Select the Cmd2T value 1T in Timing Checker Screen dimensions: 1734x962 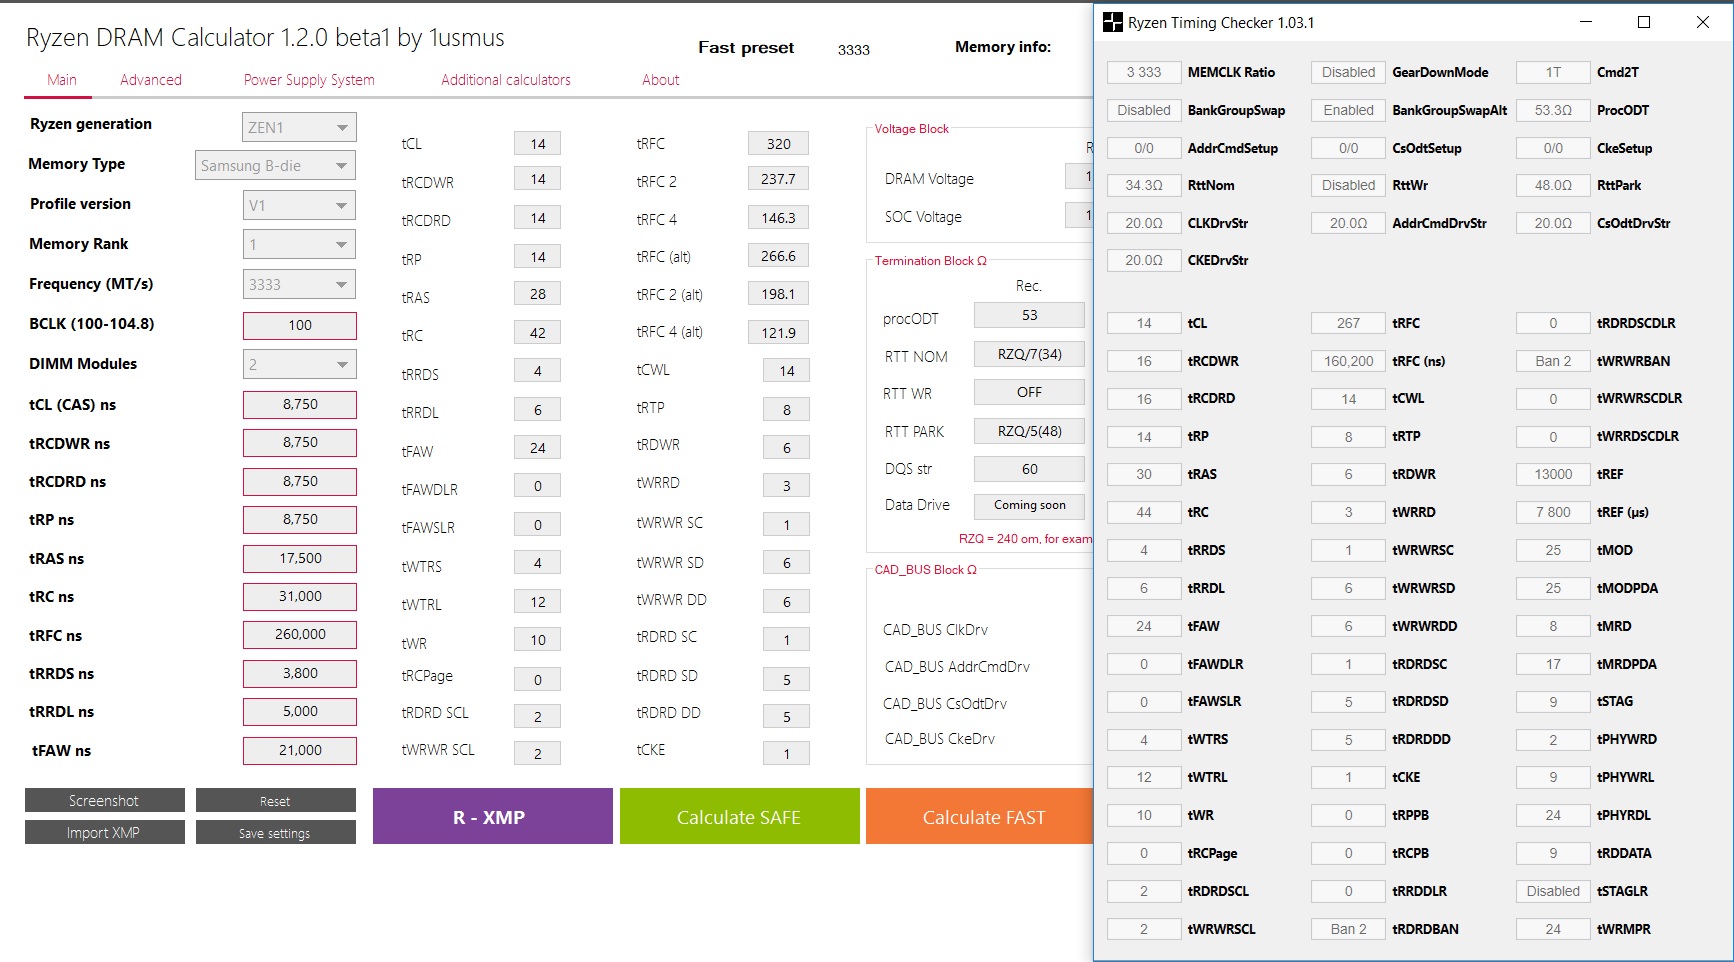coord(1553,72)
